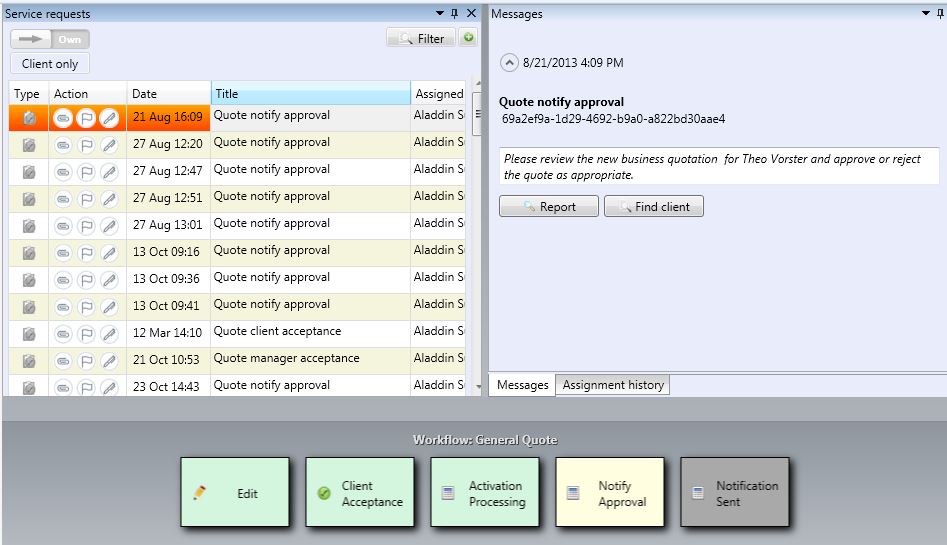Click attachment icon in 21 Aug 16:09 row
The height and width of the screenshot is (545, 947).
click(63, 118)
